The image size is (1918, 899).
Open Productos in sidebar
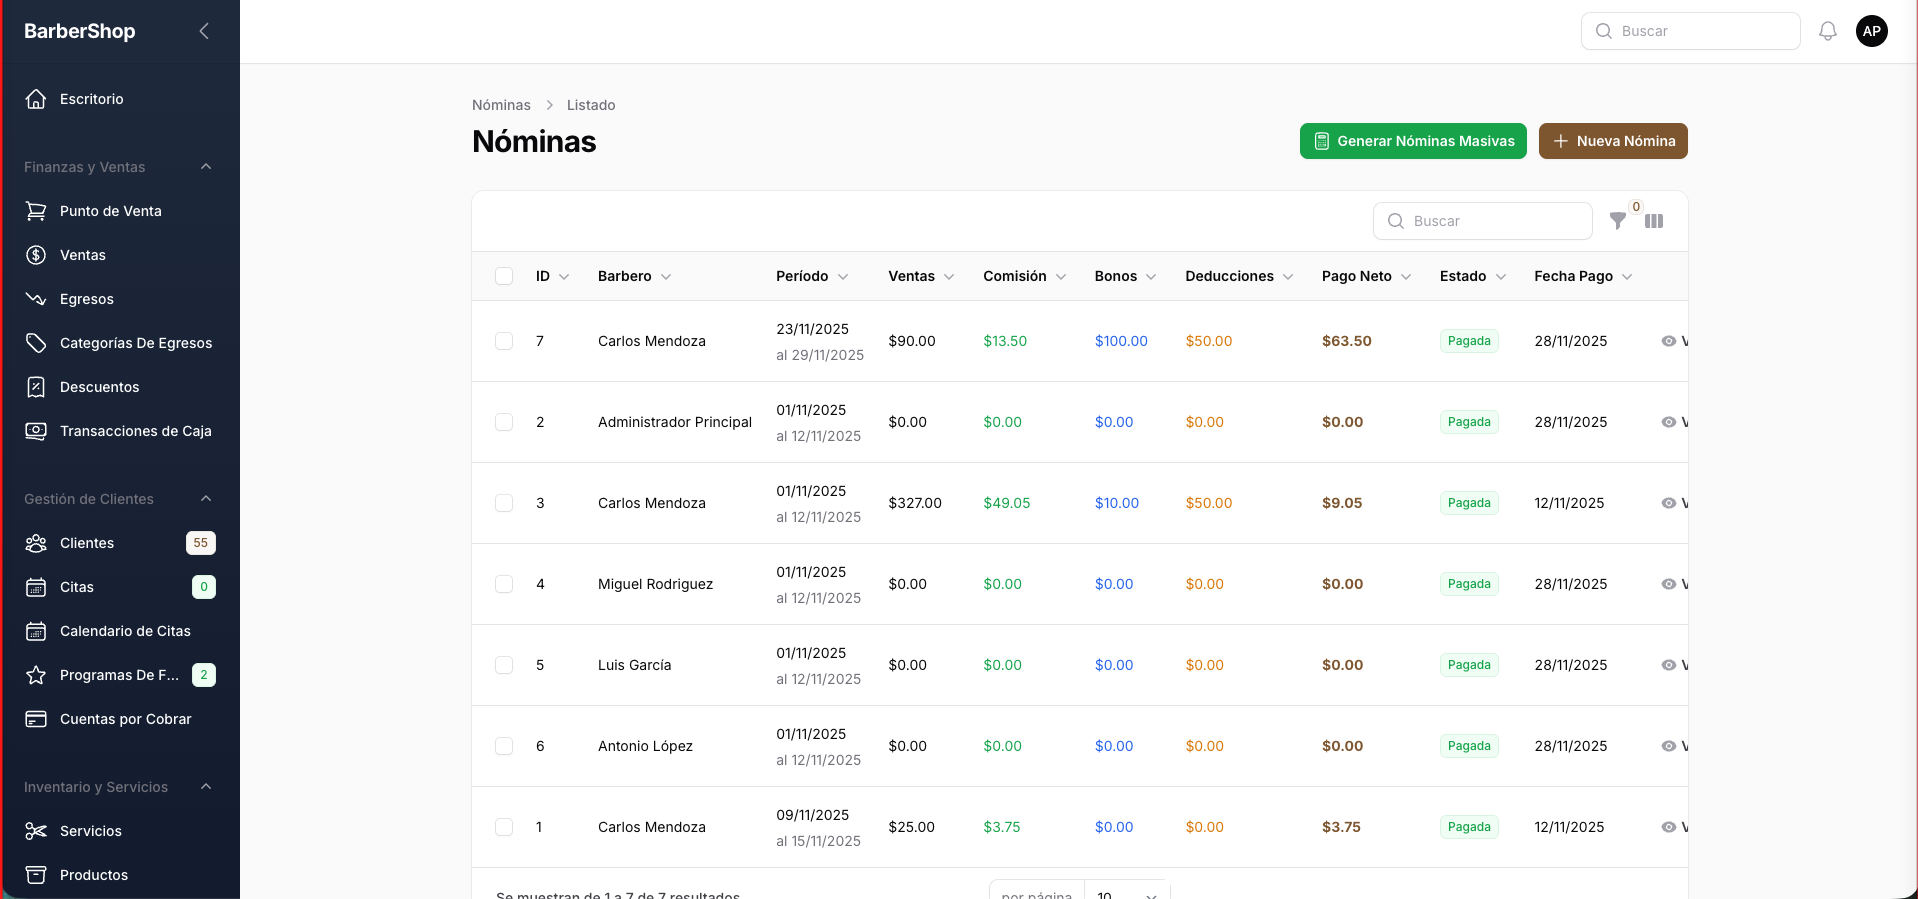[x=120, y=875]
